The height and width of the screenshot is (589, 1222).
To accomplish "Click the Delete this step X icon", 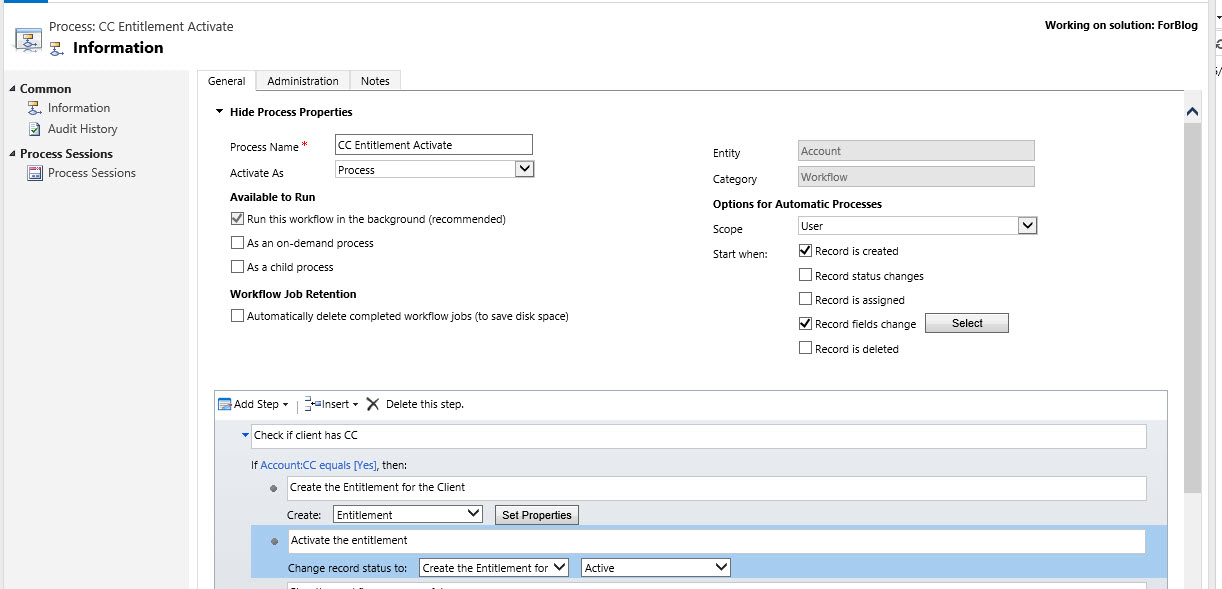I will (x=373, y=404).
